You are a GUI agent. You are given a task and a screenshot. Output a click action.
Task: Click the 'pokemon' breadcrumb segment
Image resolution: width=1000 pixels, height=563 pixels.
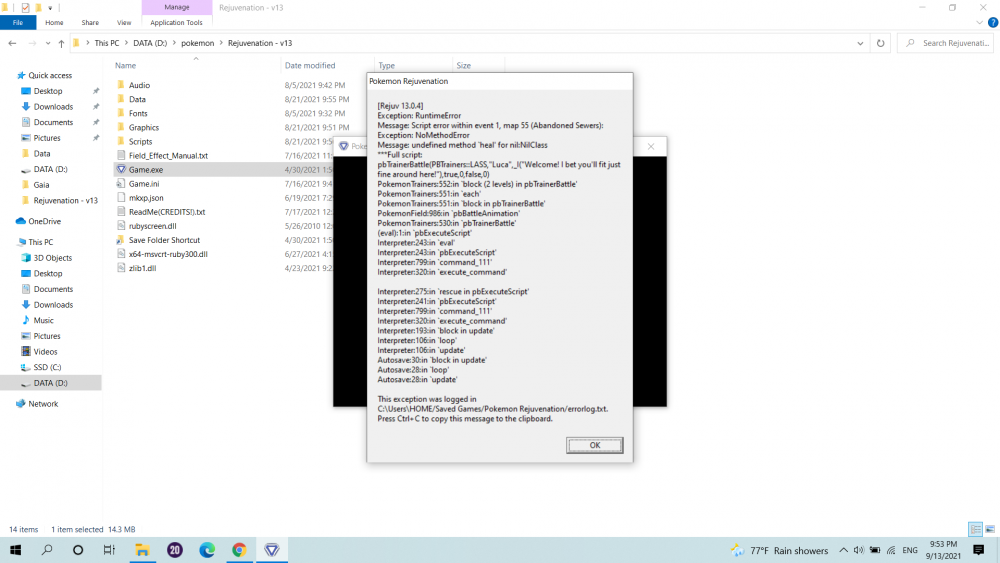pos(198,43)
